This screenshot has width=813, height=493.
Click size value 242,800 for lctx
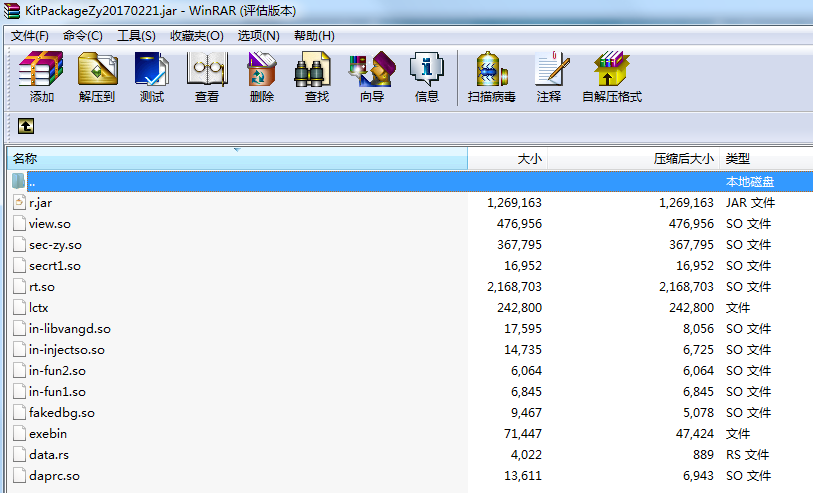[520, 307]
